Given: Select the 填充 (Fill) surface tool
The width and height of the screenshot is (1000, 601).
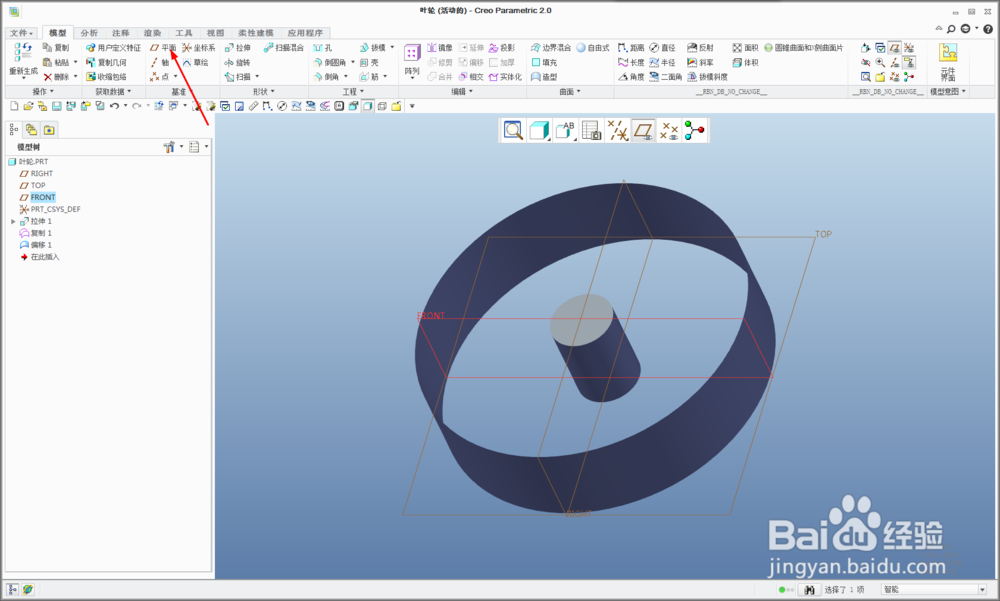Looking at the screenshot, I should [x=545, y=63].
